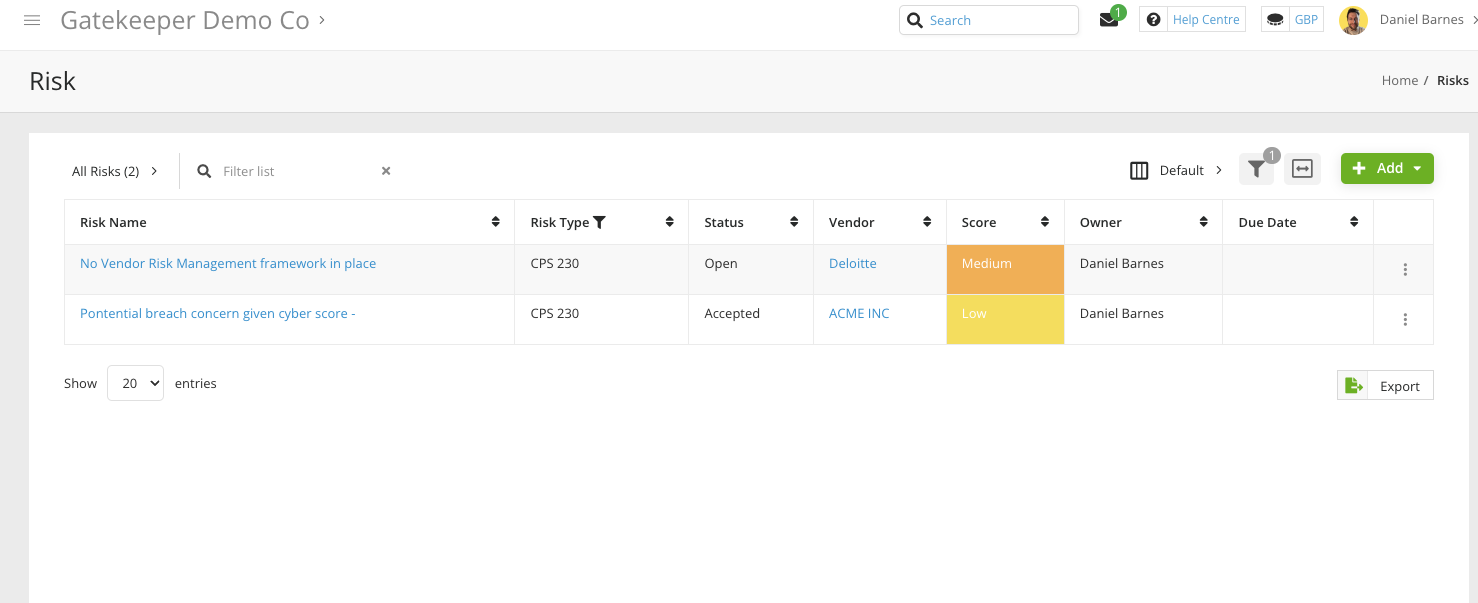The height and width of the screenshot is (603, 1478).
Task: Open the Show entries dropdown
Action: pos(135,383)
